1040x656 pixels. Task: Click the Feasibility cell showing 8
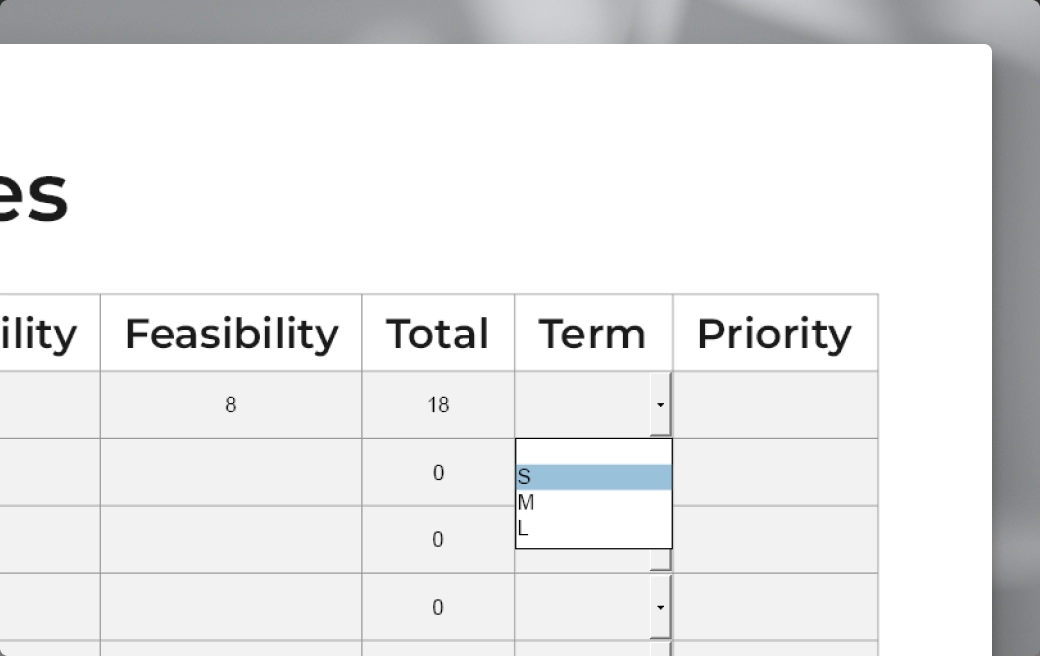point(231,405)
